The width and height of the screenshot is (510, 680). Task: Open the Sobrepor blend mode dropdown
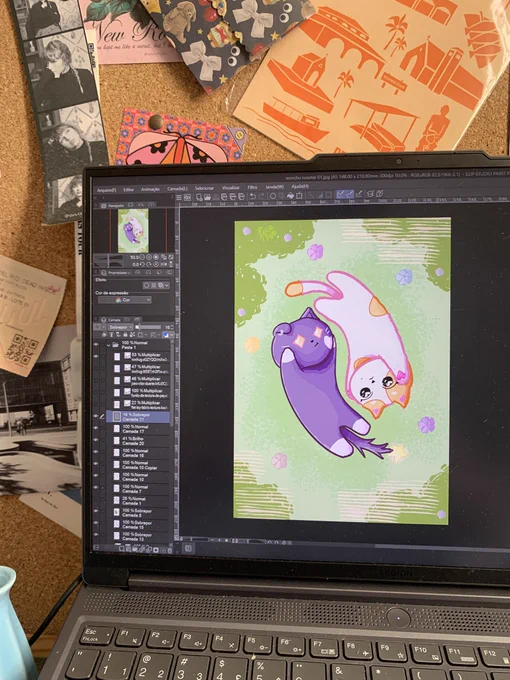coord(121,327)
